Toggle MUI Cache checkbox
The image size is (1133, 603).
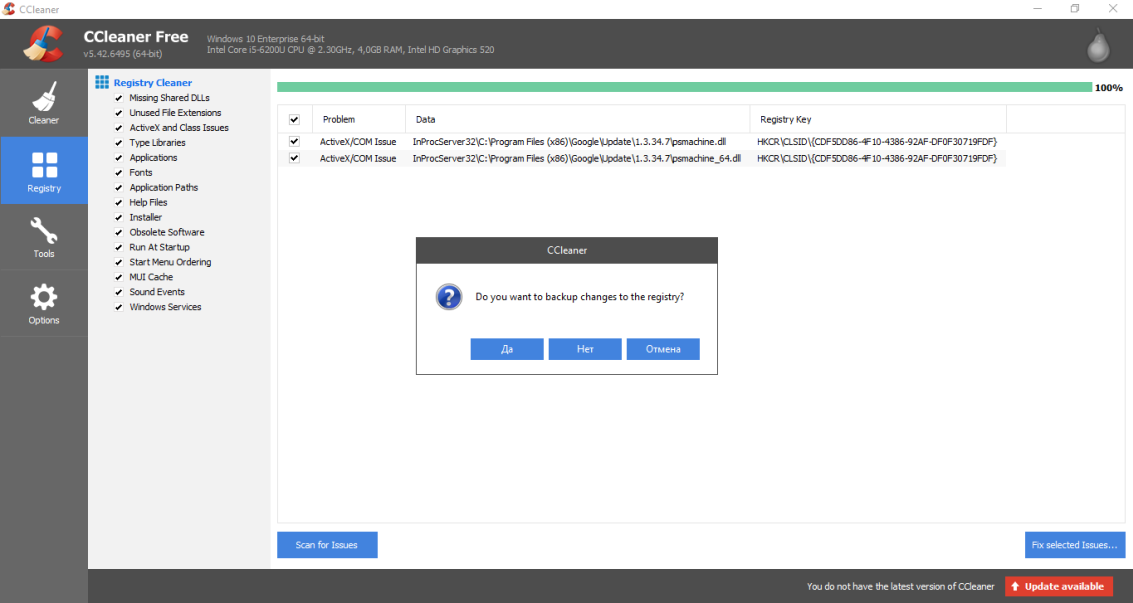pos(119,277)
